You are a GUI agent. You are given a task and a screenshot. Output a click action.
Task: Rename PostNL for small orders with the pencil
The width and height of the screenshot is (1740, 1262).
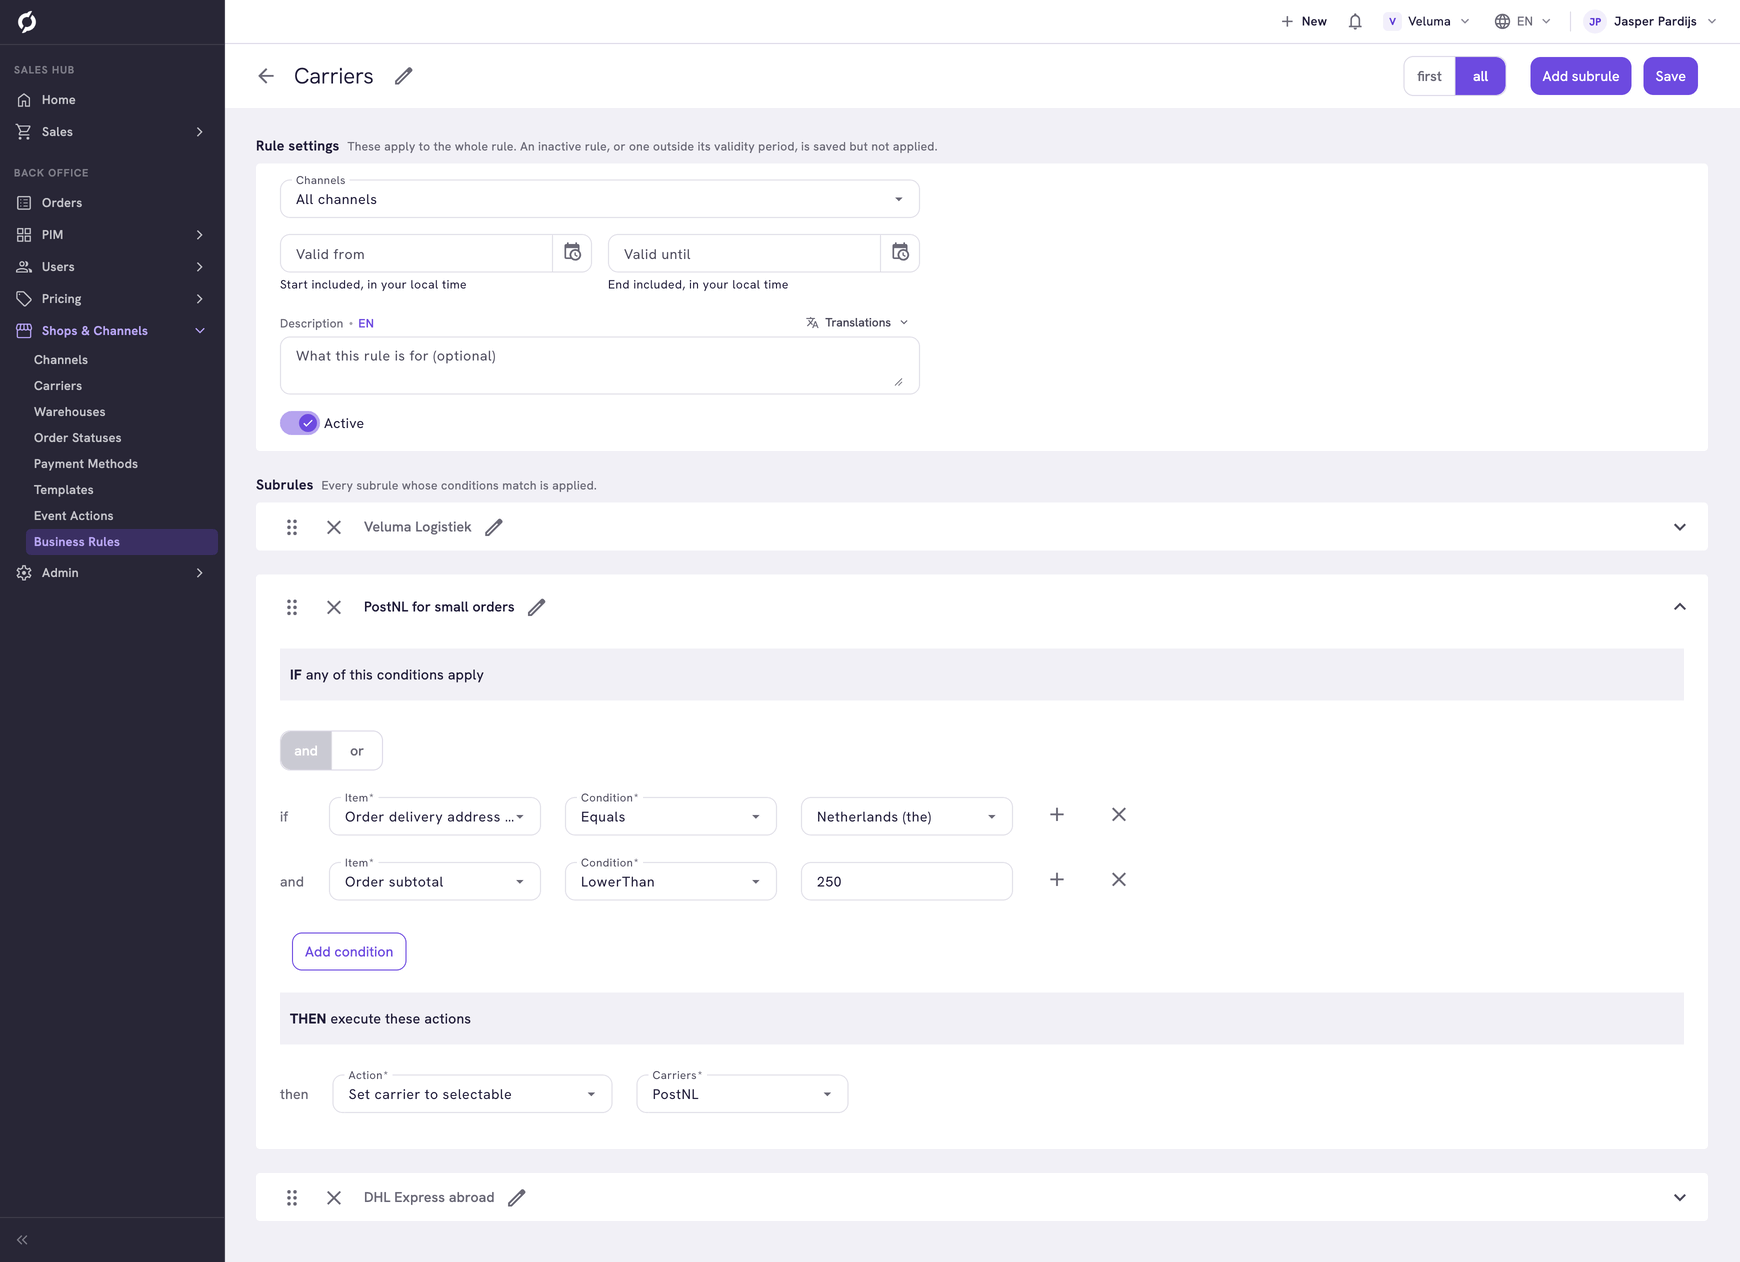(x=537, y=607)
